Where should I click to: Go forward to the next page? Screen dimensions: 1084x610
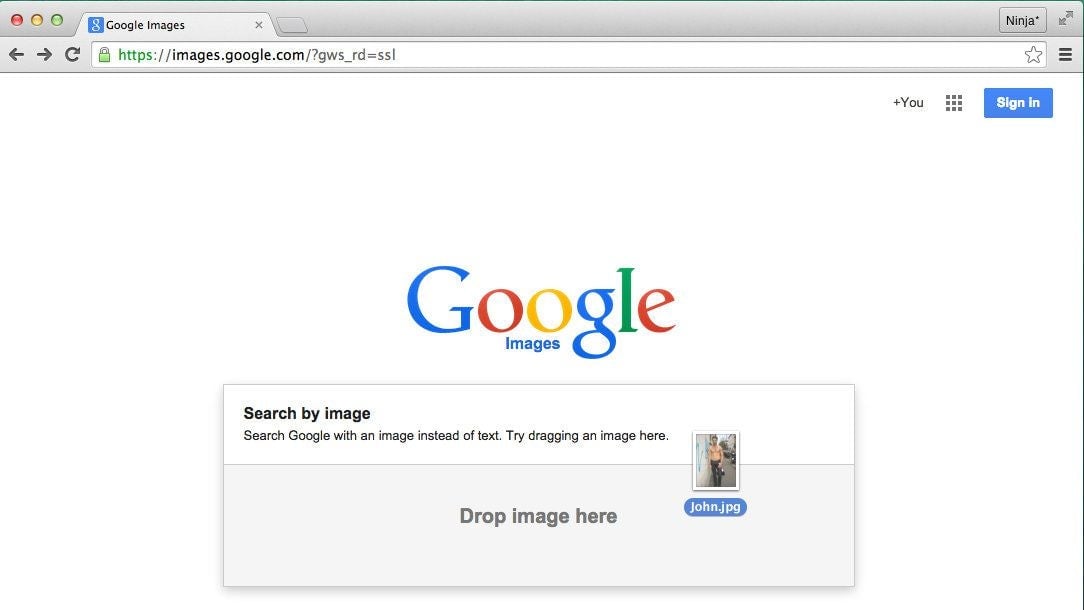click(x=44, y=55)
